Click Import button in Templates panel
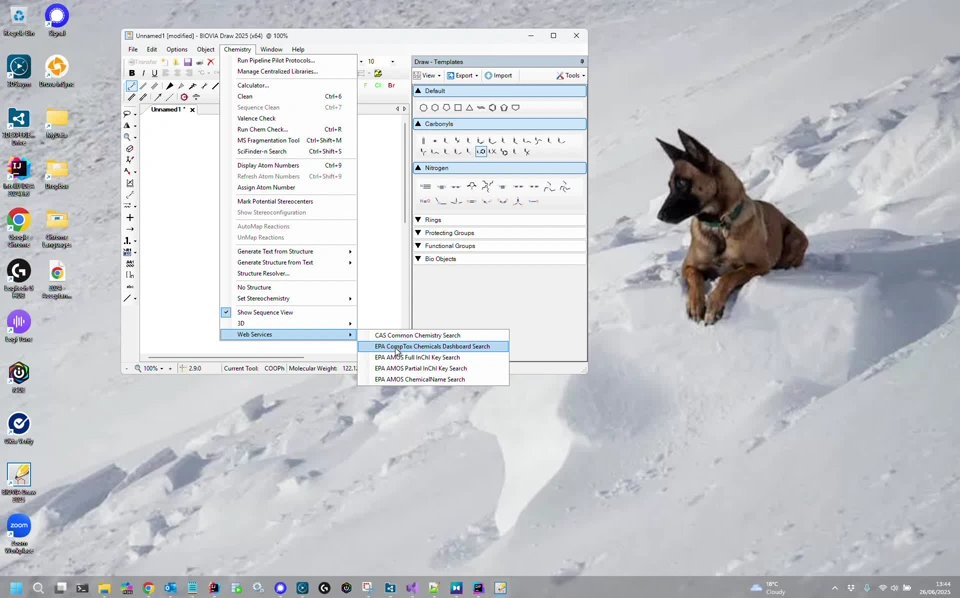The height and width of the screenshot is (598, 960). pyautogui.click(x=498, y=75)
